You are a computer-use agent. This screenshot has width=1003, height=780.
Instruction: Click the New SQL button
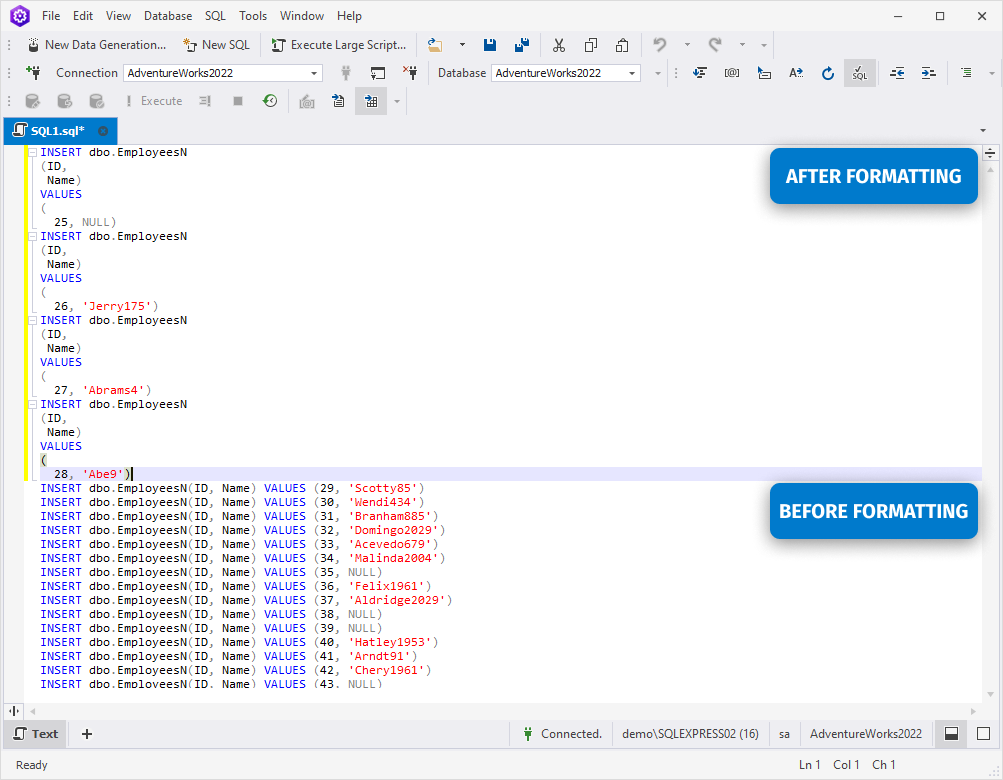216,45
